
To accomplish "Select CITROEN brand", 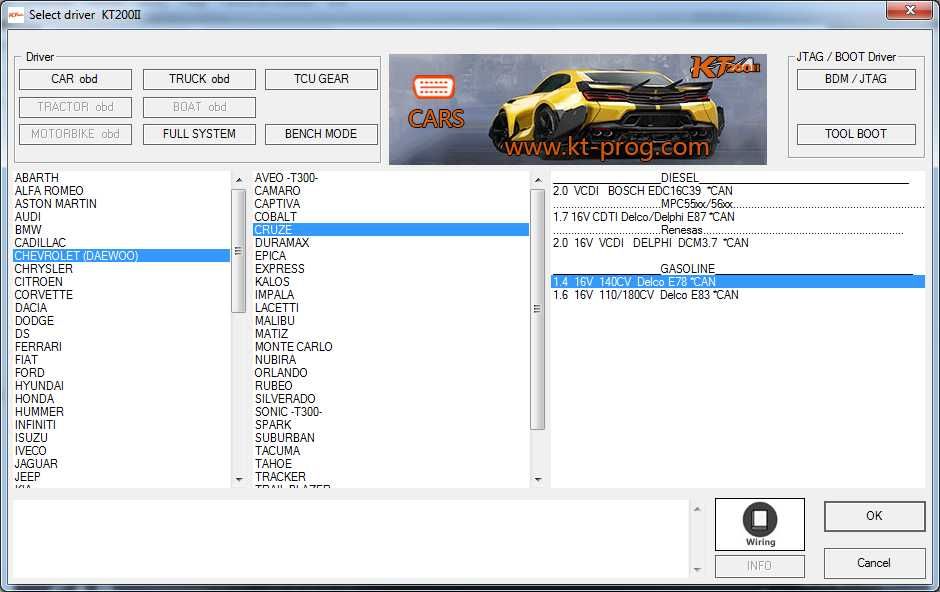I will point(121,282).
